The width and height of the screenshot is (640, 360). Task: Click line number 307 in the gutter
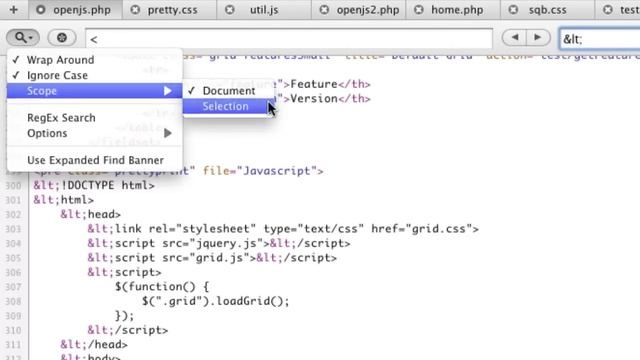click(13, 287)
